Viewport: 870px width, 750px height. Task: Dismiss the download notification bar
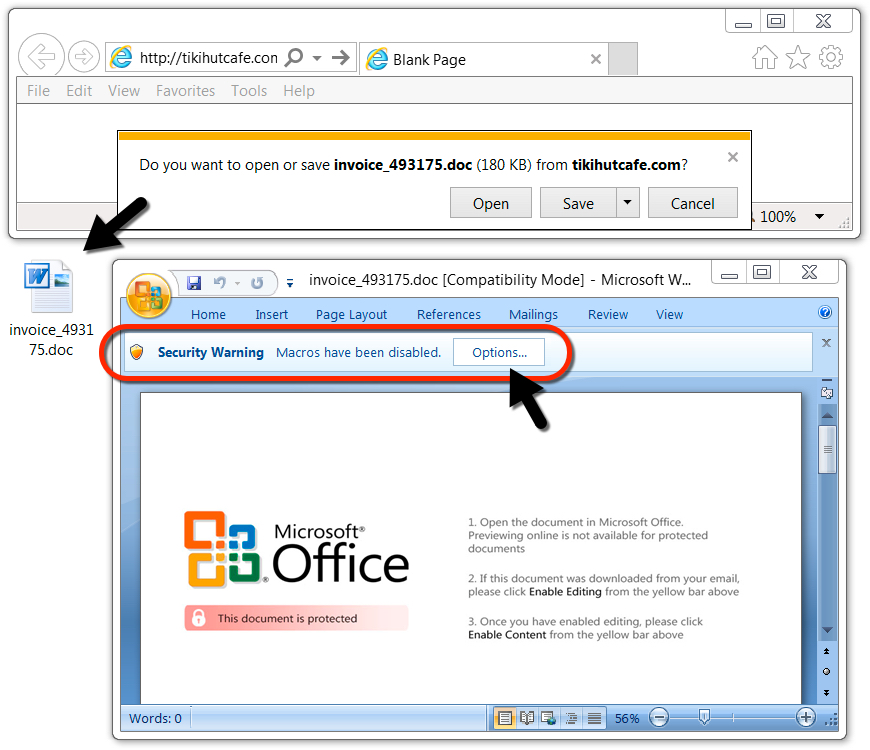[x=733, y=157]
